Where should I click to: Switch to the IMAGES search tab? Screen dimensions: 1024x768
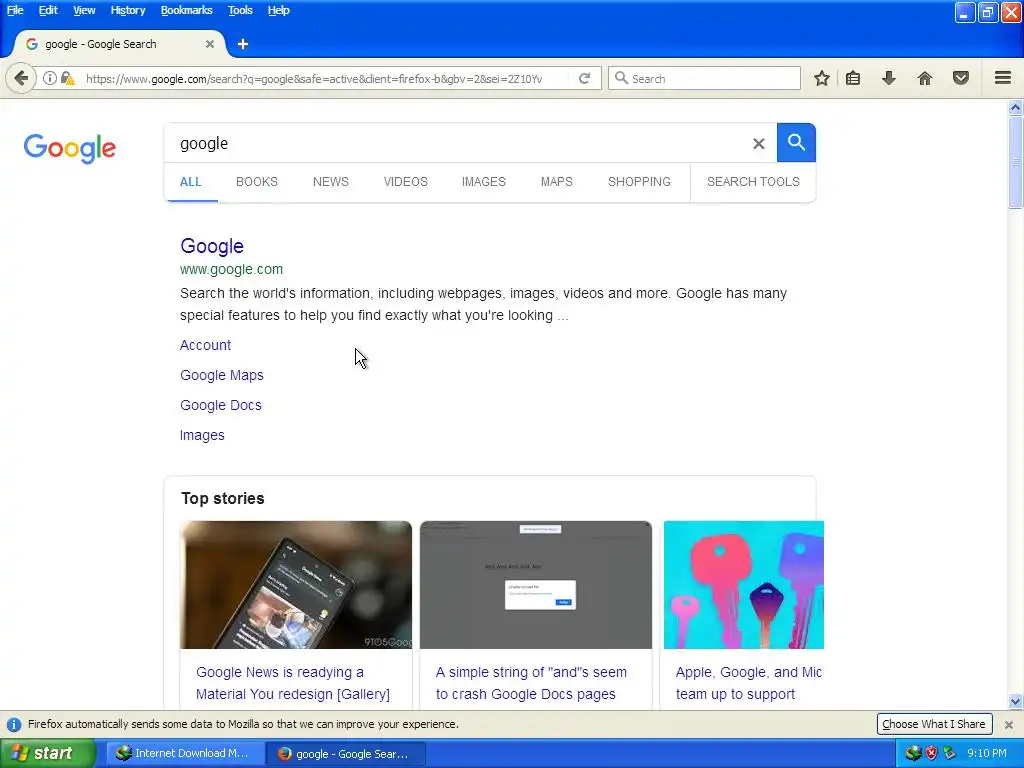tap(483, 182)
